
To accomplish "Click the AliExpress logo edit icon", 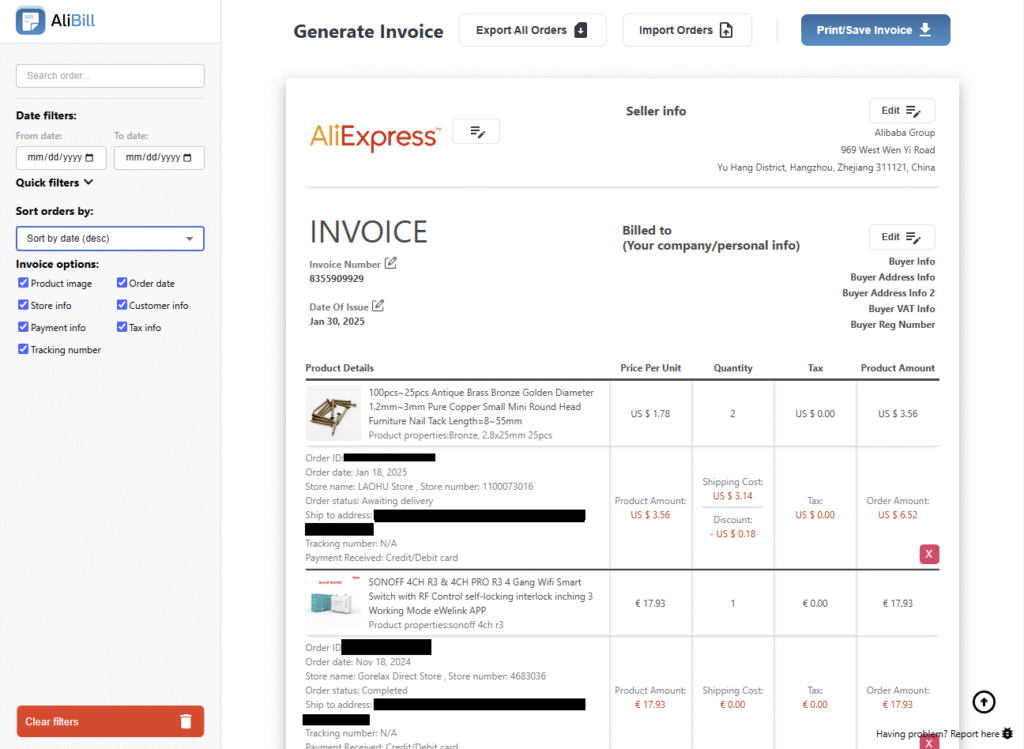I will tap(476, 132).
